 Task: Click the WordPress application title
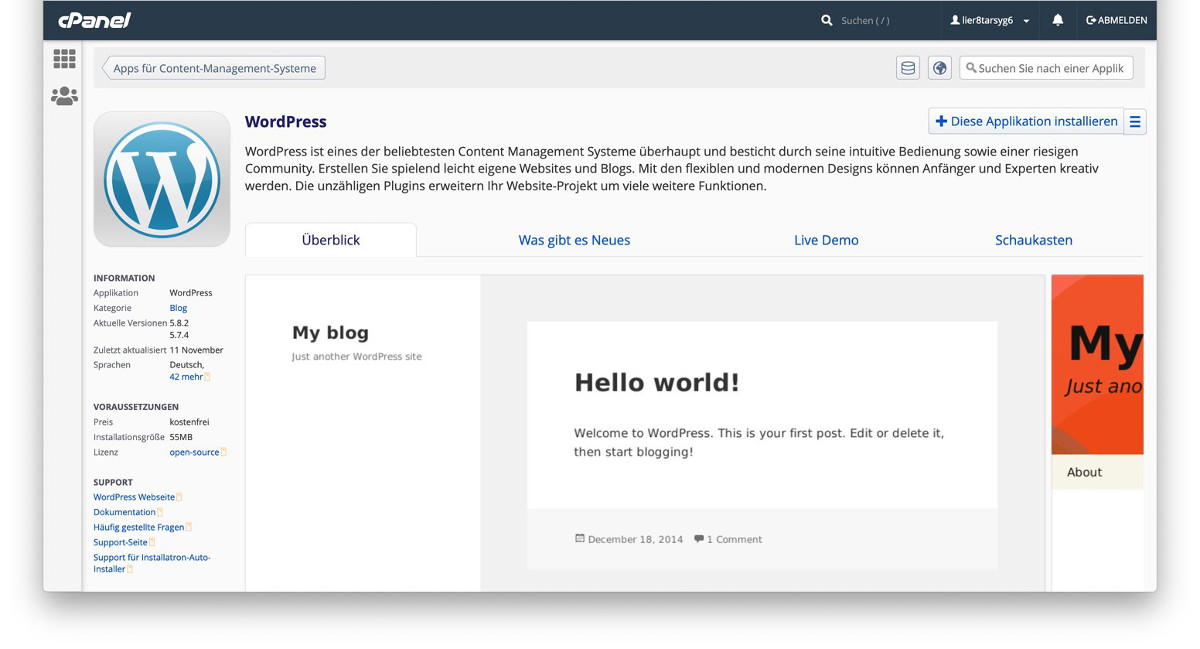(x=286, y=122)
